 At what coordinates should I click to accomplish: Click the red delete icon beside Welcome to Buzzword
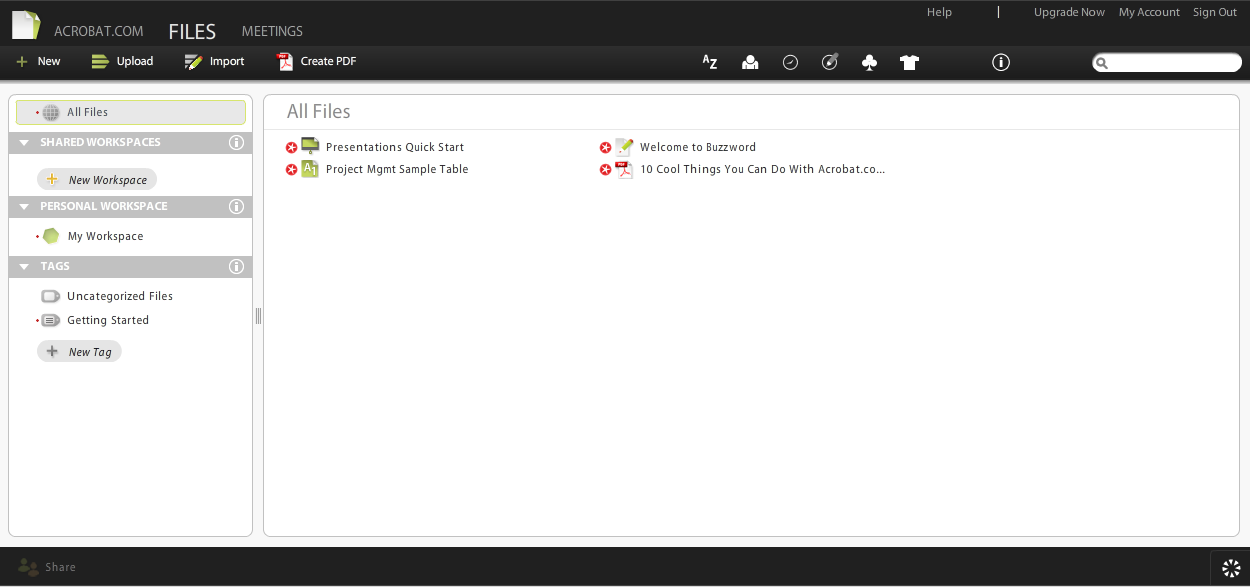click(606, 147)
